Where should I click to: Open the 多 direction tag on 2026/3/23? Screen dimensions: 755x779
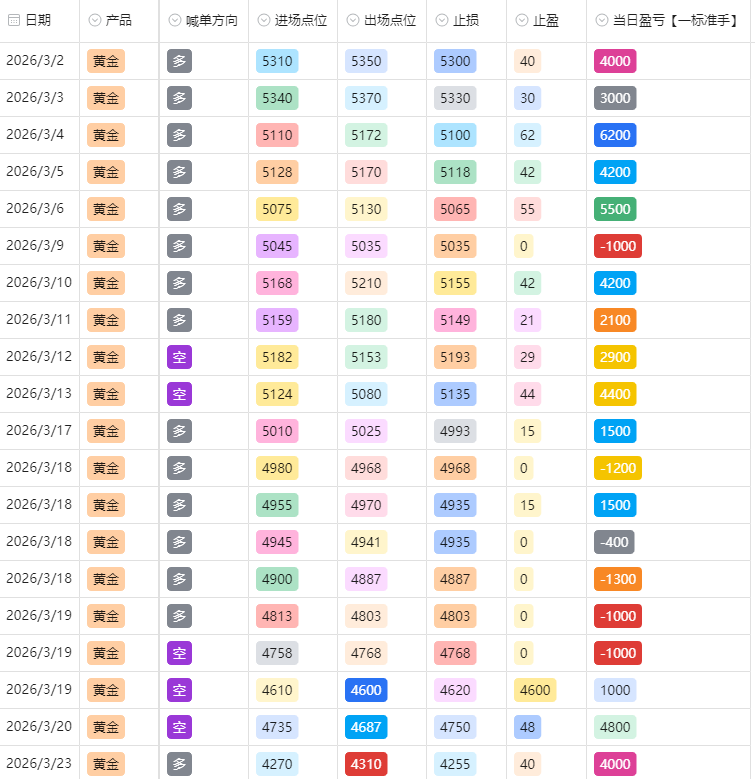tap(179, 764)
